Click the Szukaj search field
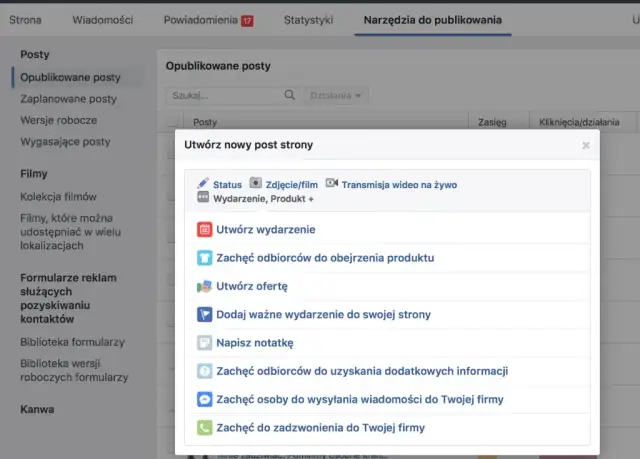This screenshot has width=640, height=459. (233, 95)
